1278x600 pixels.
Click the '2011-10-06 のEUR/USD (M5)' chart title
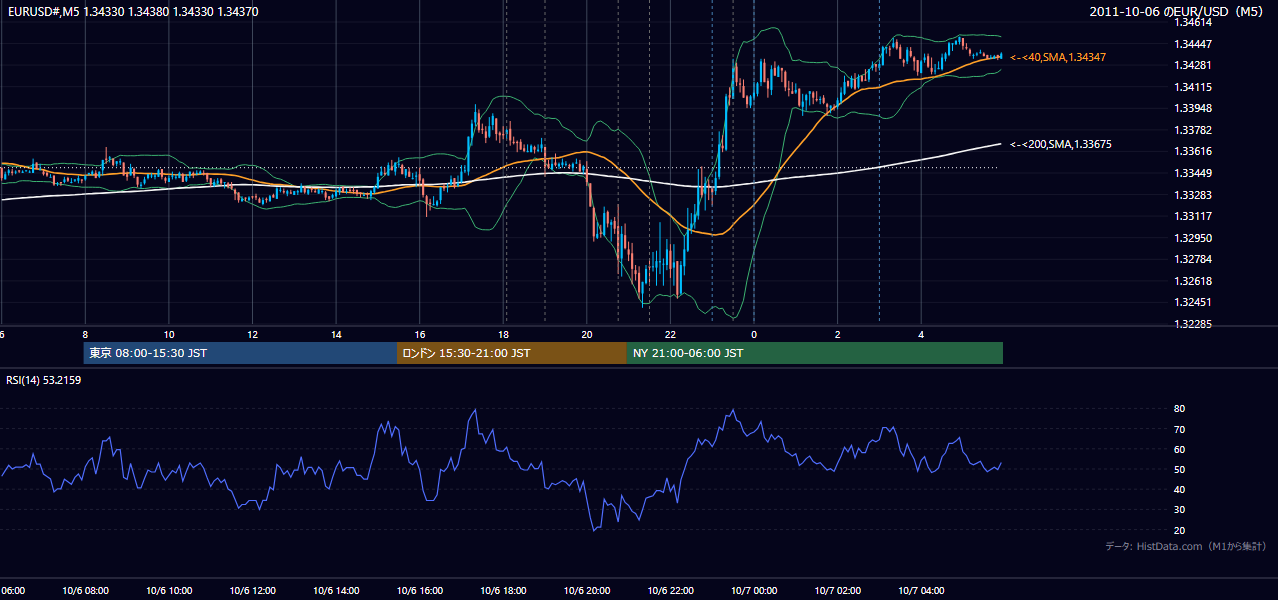tap(1177, 11)
